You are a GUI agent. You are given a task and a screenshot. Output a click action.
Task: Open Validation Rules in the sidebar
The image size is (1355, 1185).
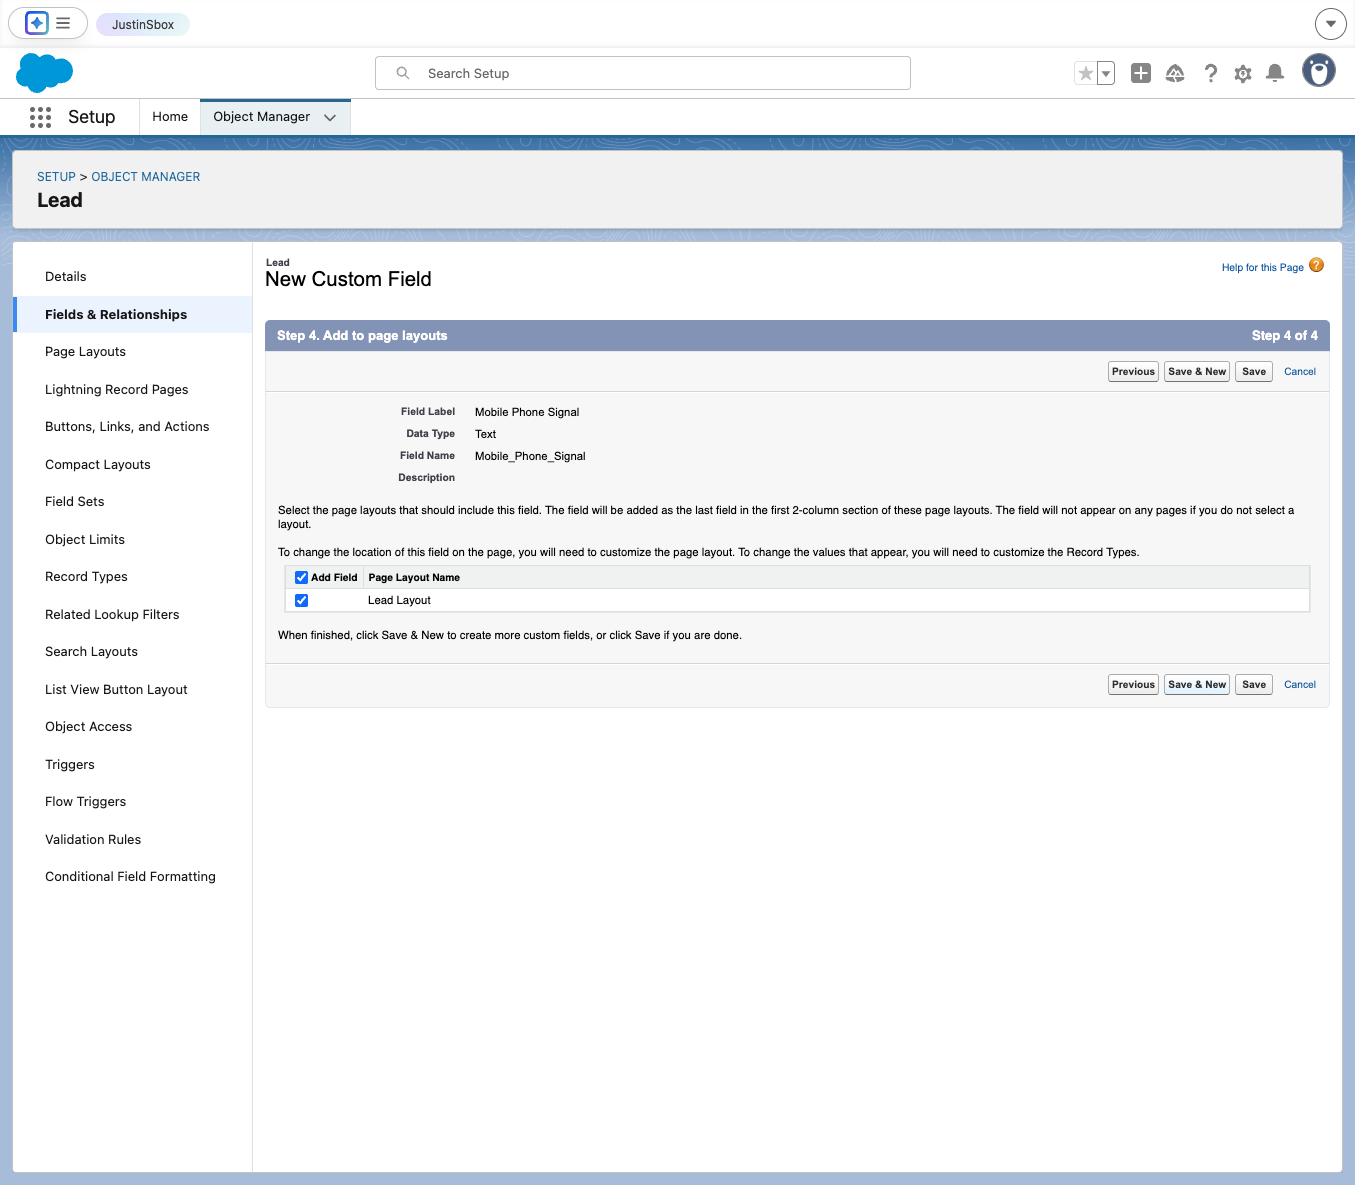click(x=93, y=839)
